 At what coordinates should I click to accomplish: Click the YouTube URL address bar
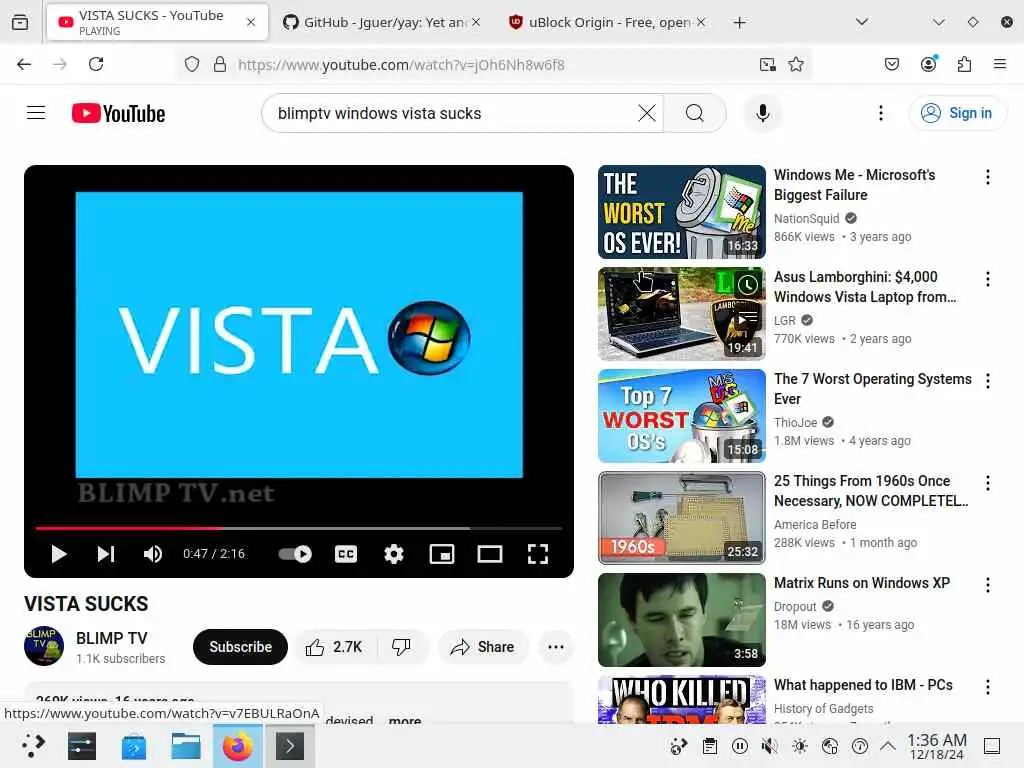(x=493, y=64)
